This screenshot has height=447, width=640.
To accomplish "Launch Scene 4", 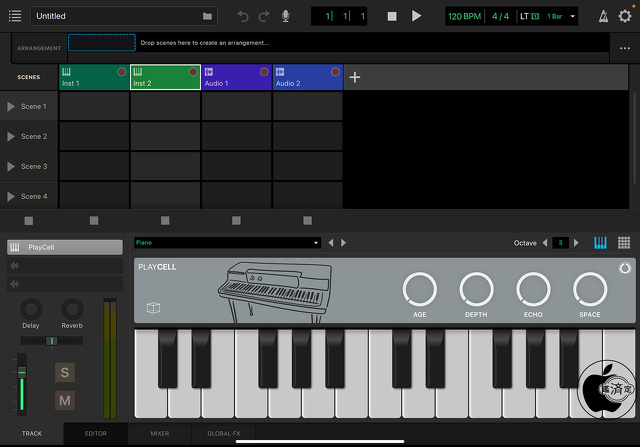I will (11, 197).
